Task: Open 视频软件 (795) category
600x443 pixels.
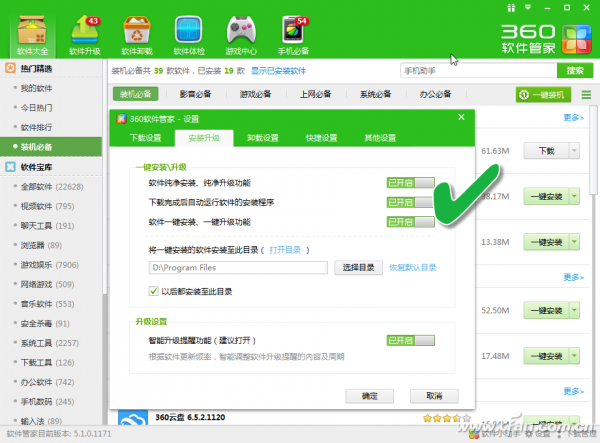Action: [x=47, y=206]
